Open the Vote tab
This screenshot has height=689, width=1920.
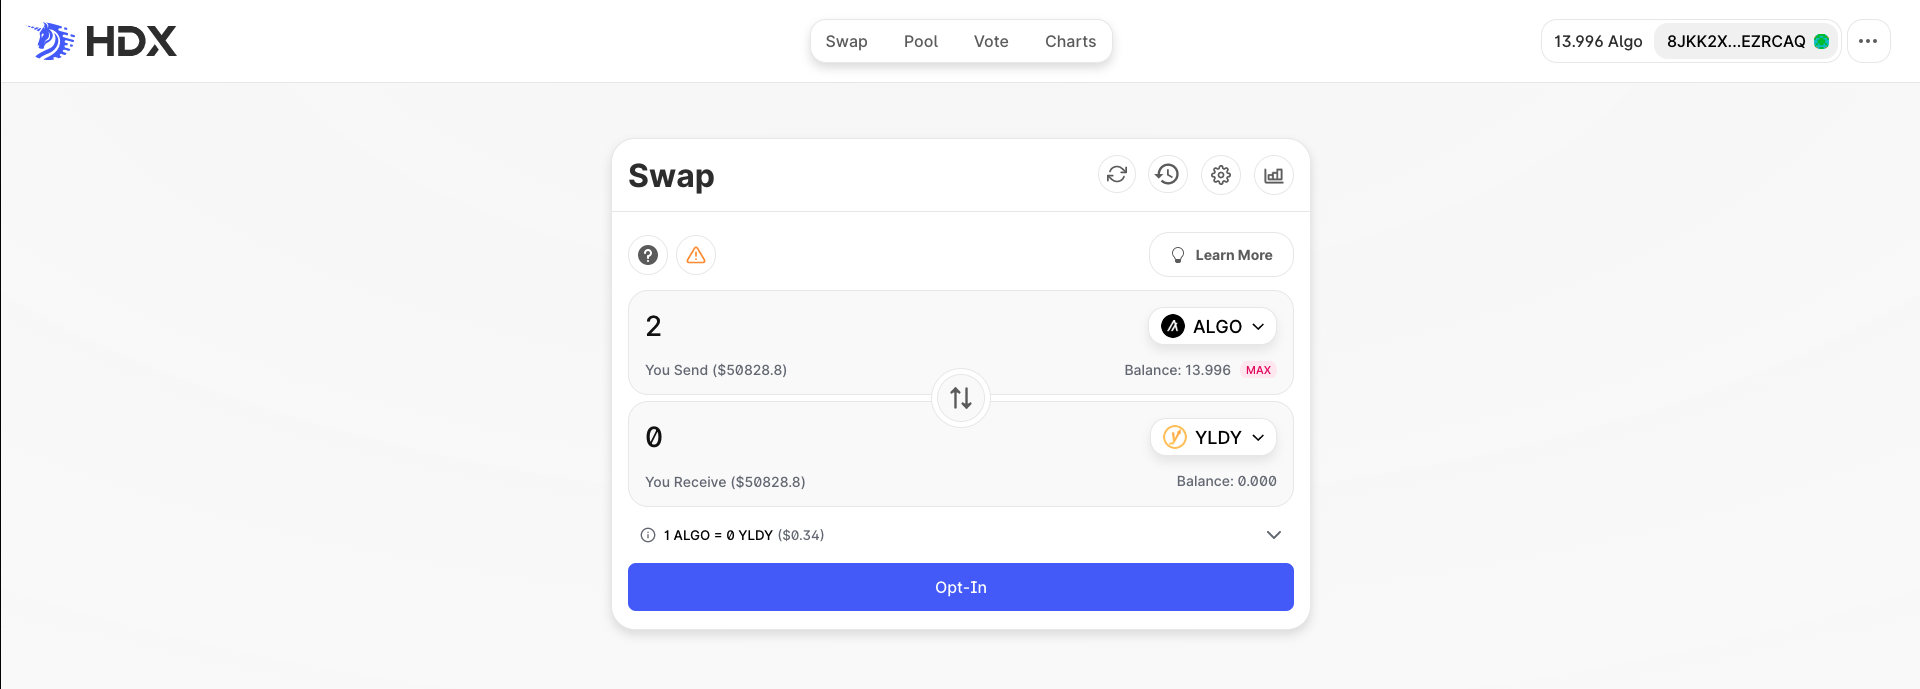991,41
